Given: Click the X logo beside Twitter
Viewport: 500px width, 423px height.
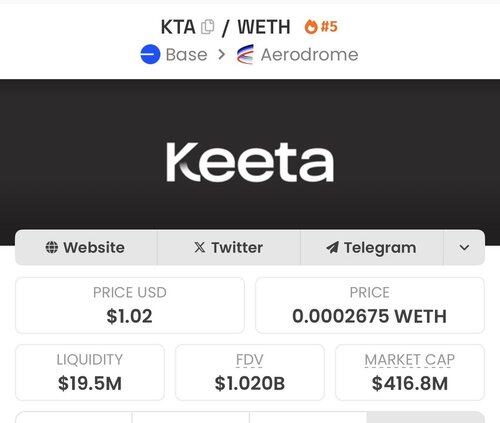Looking at the screenshot, I should point(200,247).
